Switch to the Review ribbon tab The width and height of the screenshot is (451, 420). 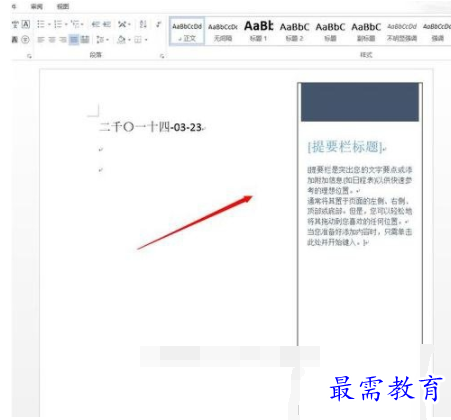36,6
